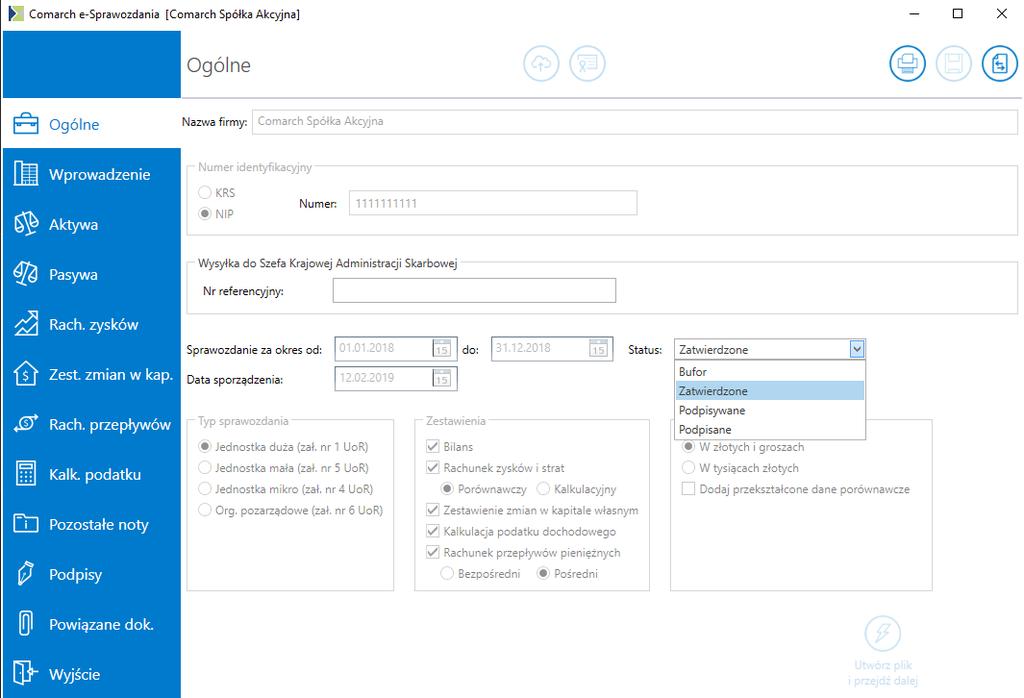The image size is (1024, 698).
Task: Toggle Rachunek przepływów pieniężnych checkbox
Action: 432,552
